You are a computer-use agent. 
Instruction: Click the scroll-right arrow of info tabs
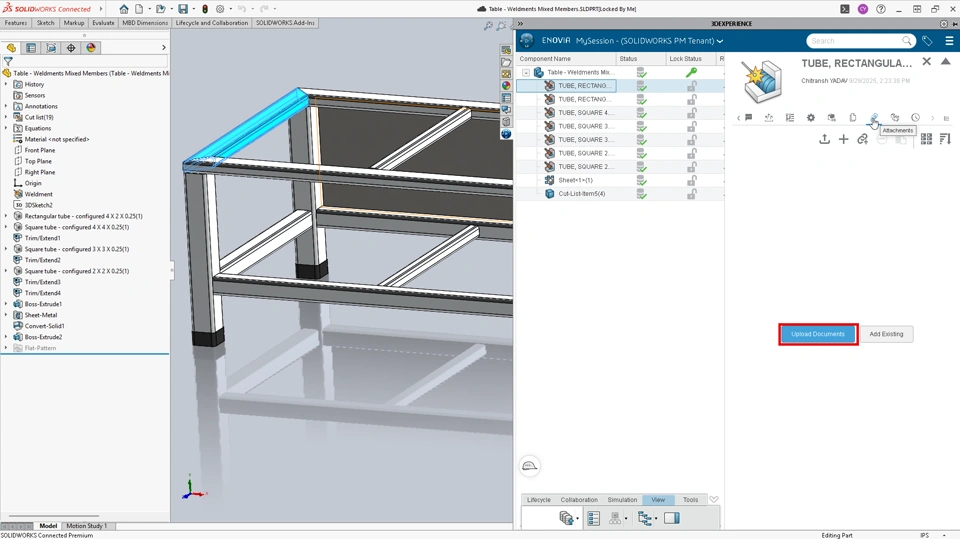click(932, 118)
